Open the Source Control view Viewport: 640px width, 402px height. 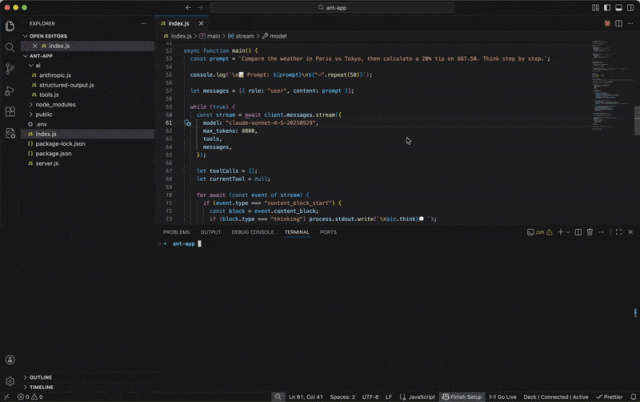10,68
